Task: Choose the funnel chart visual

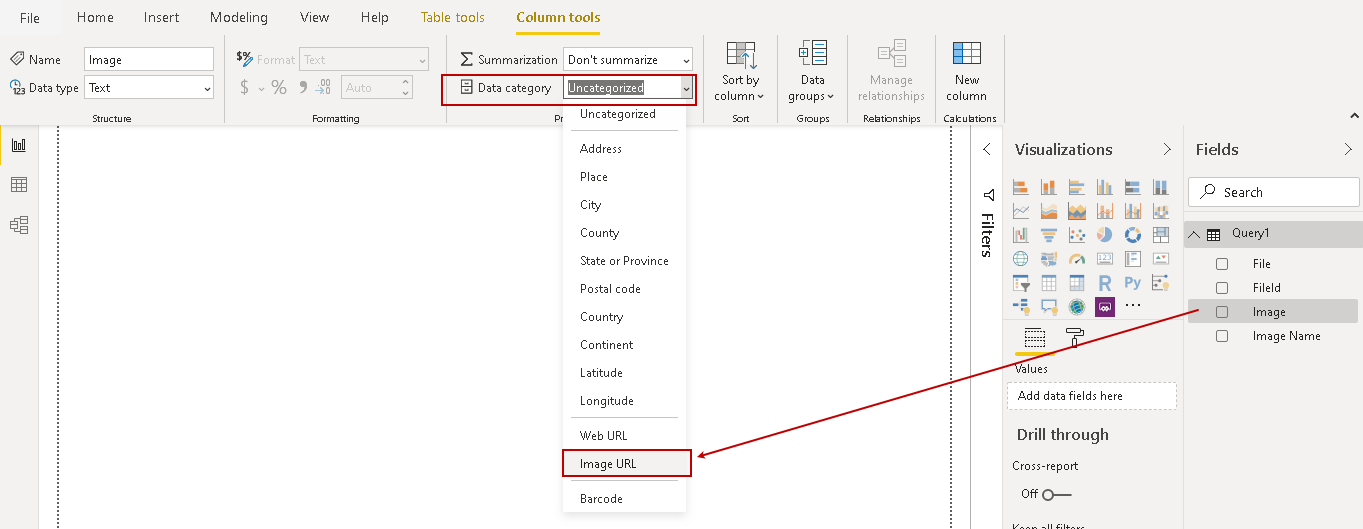Action: point(1049,235)
